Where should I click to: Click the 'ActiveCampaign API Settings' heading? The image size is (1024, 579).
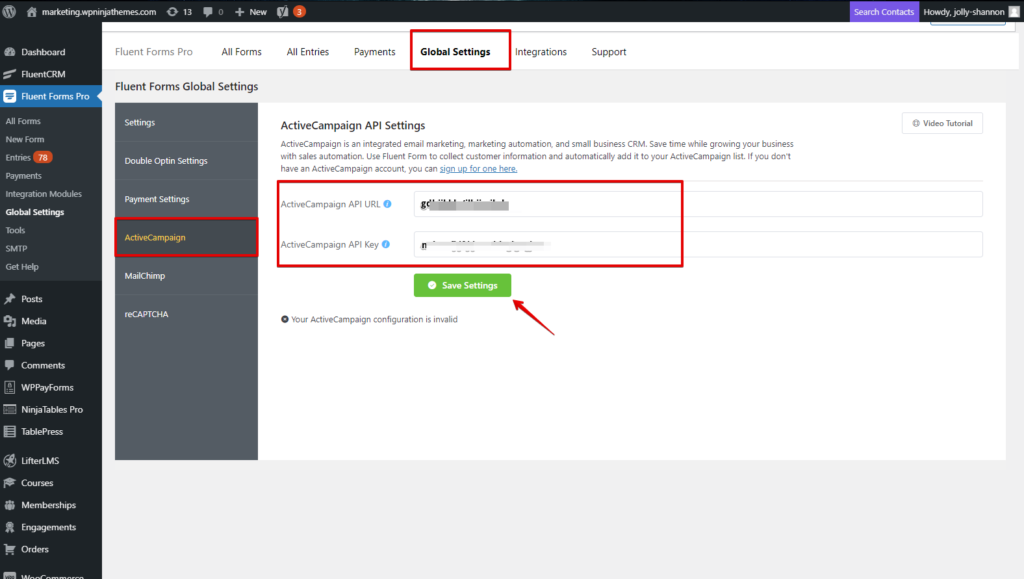point(353,126)
